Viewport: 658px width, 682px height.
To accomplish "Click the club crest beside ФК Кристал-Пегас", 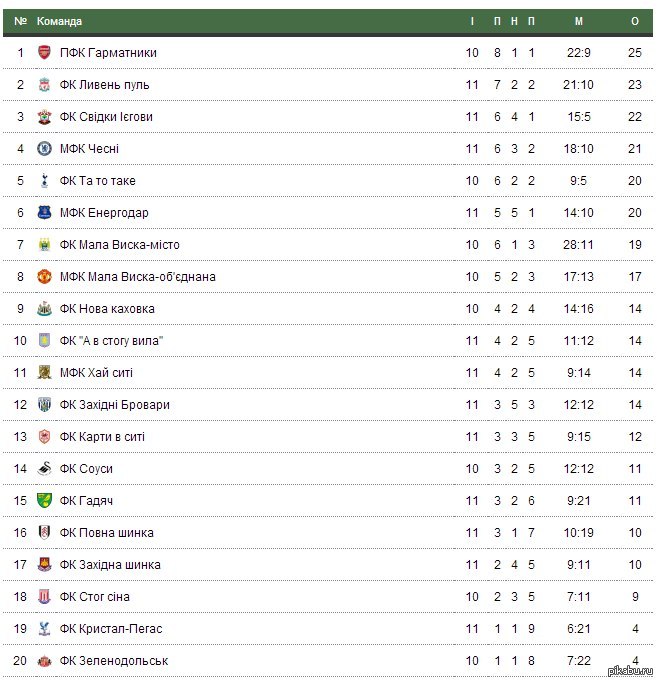I will [44, 628].
